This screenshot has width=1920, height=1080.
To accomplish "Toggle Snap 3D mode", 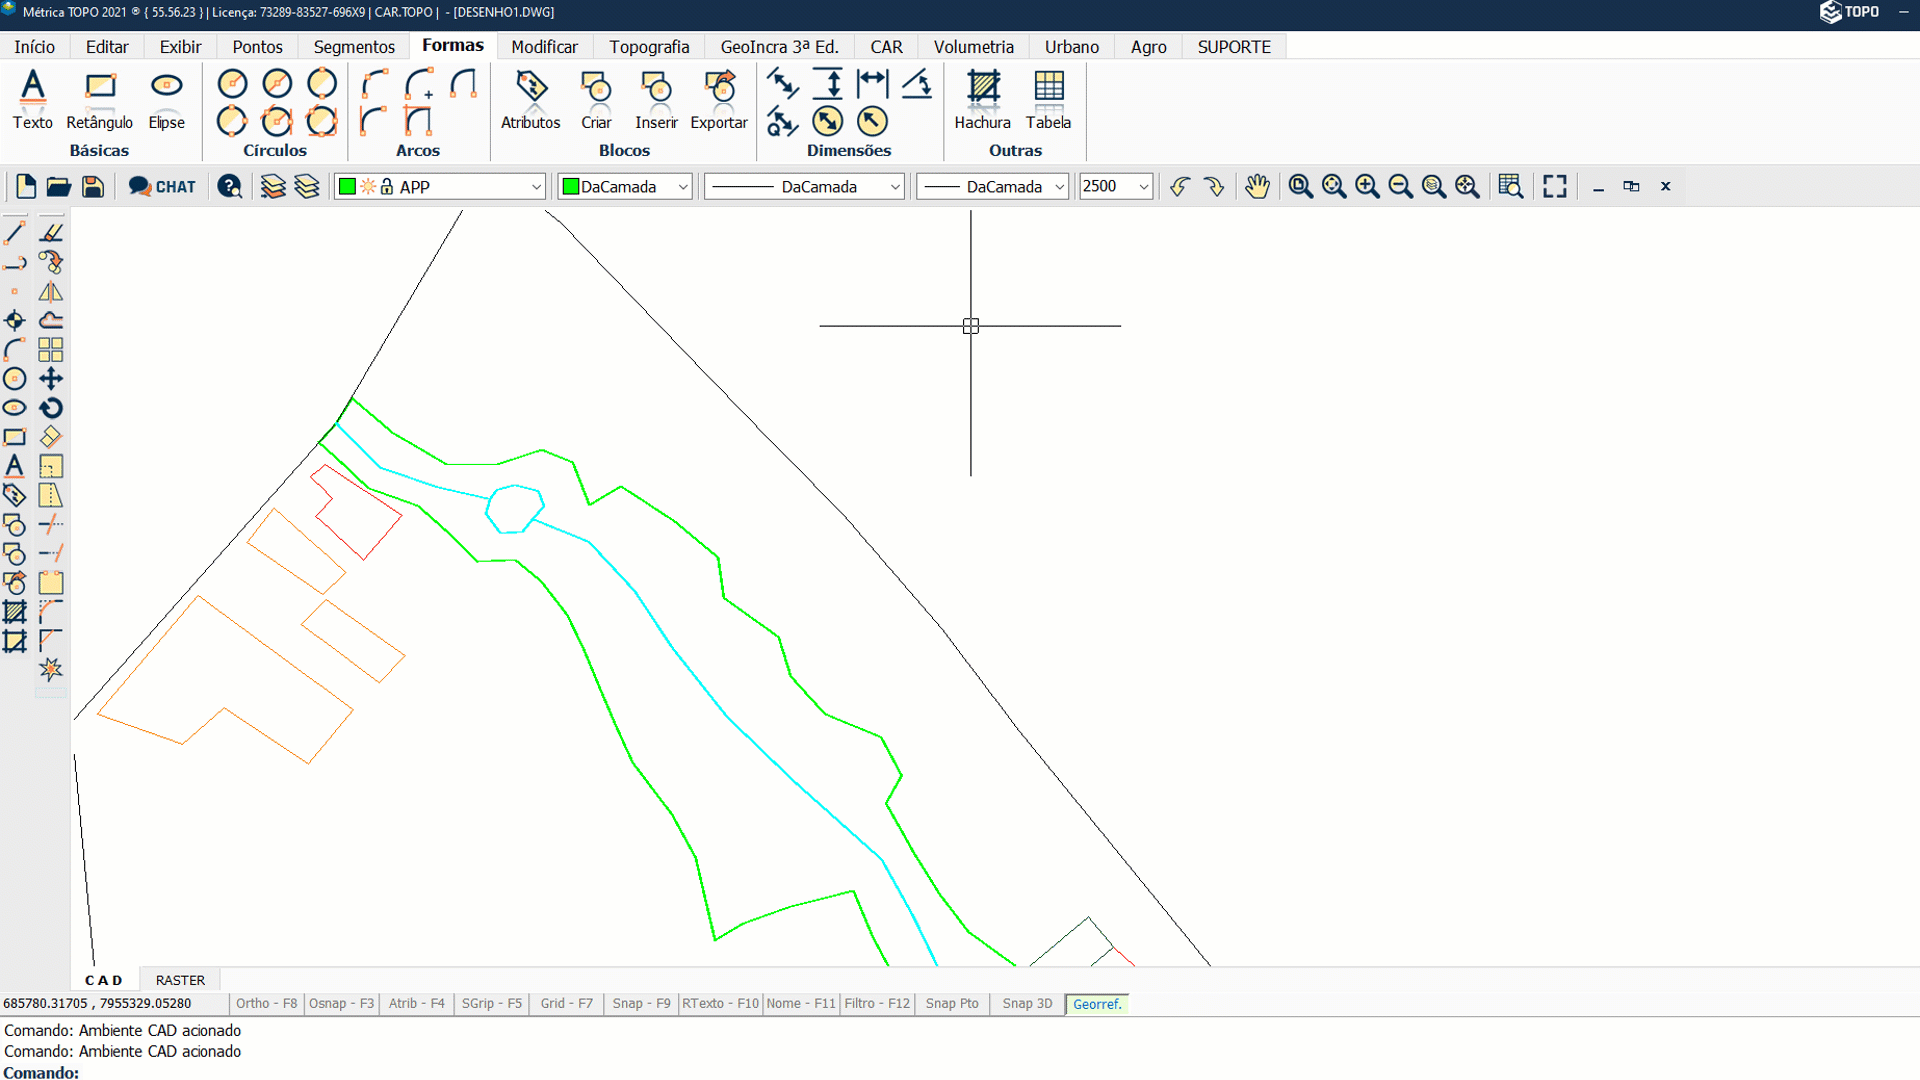I will [x=1027, y=1003].
